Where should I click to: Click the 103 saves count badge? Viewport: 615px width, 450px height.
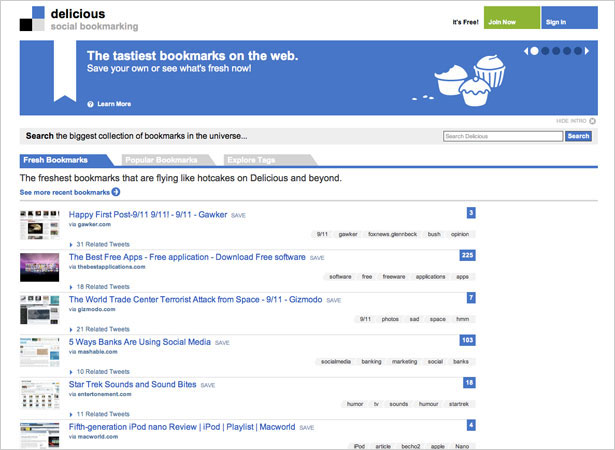[468, 340]
